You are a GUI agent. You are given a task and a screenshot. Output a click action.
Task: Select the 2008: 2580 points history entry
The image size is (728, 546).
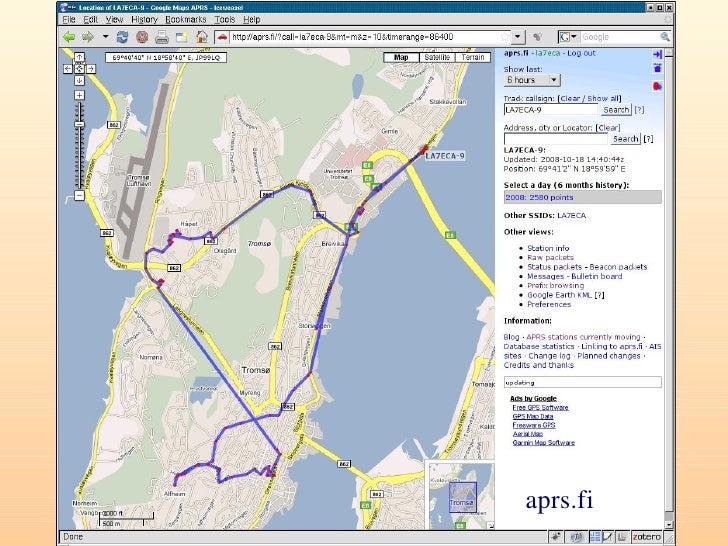click(x=583, y=197)
